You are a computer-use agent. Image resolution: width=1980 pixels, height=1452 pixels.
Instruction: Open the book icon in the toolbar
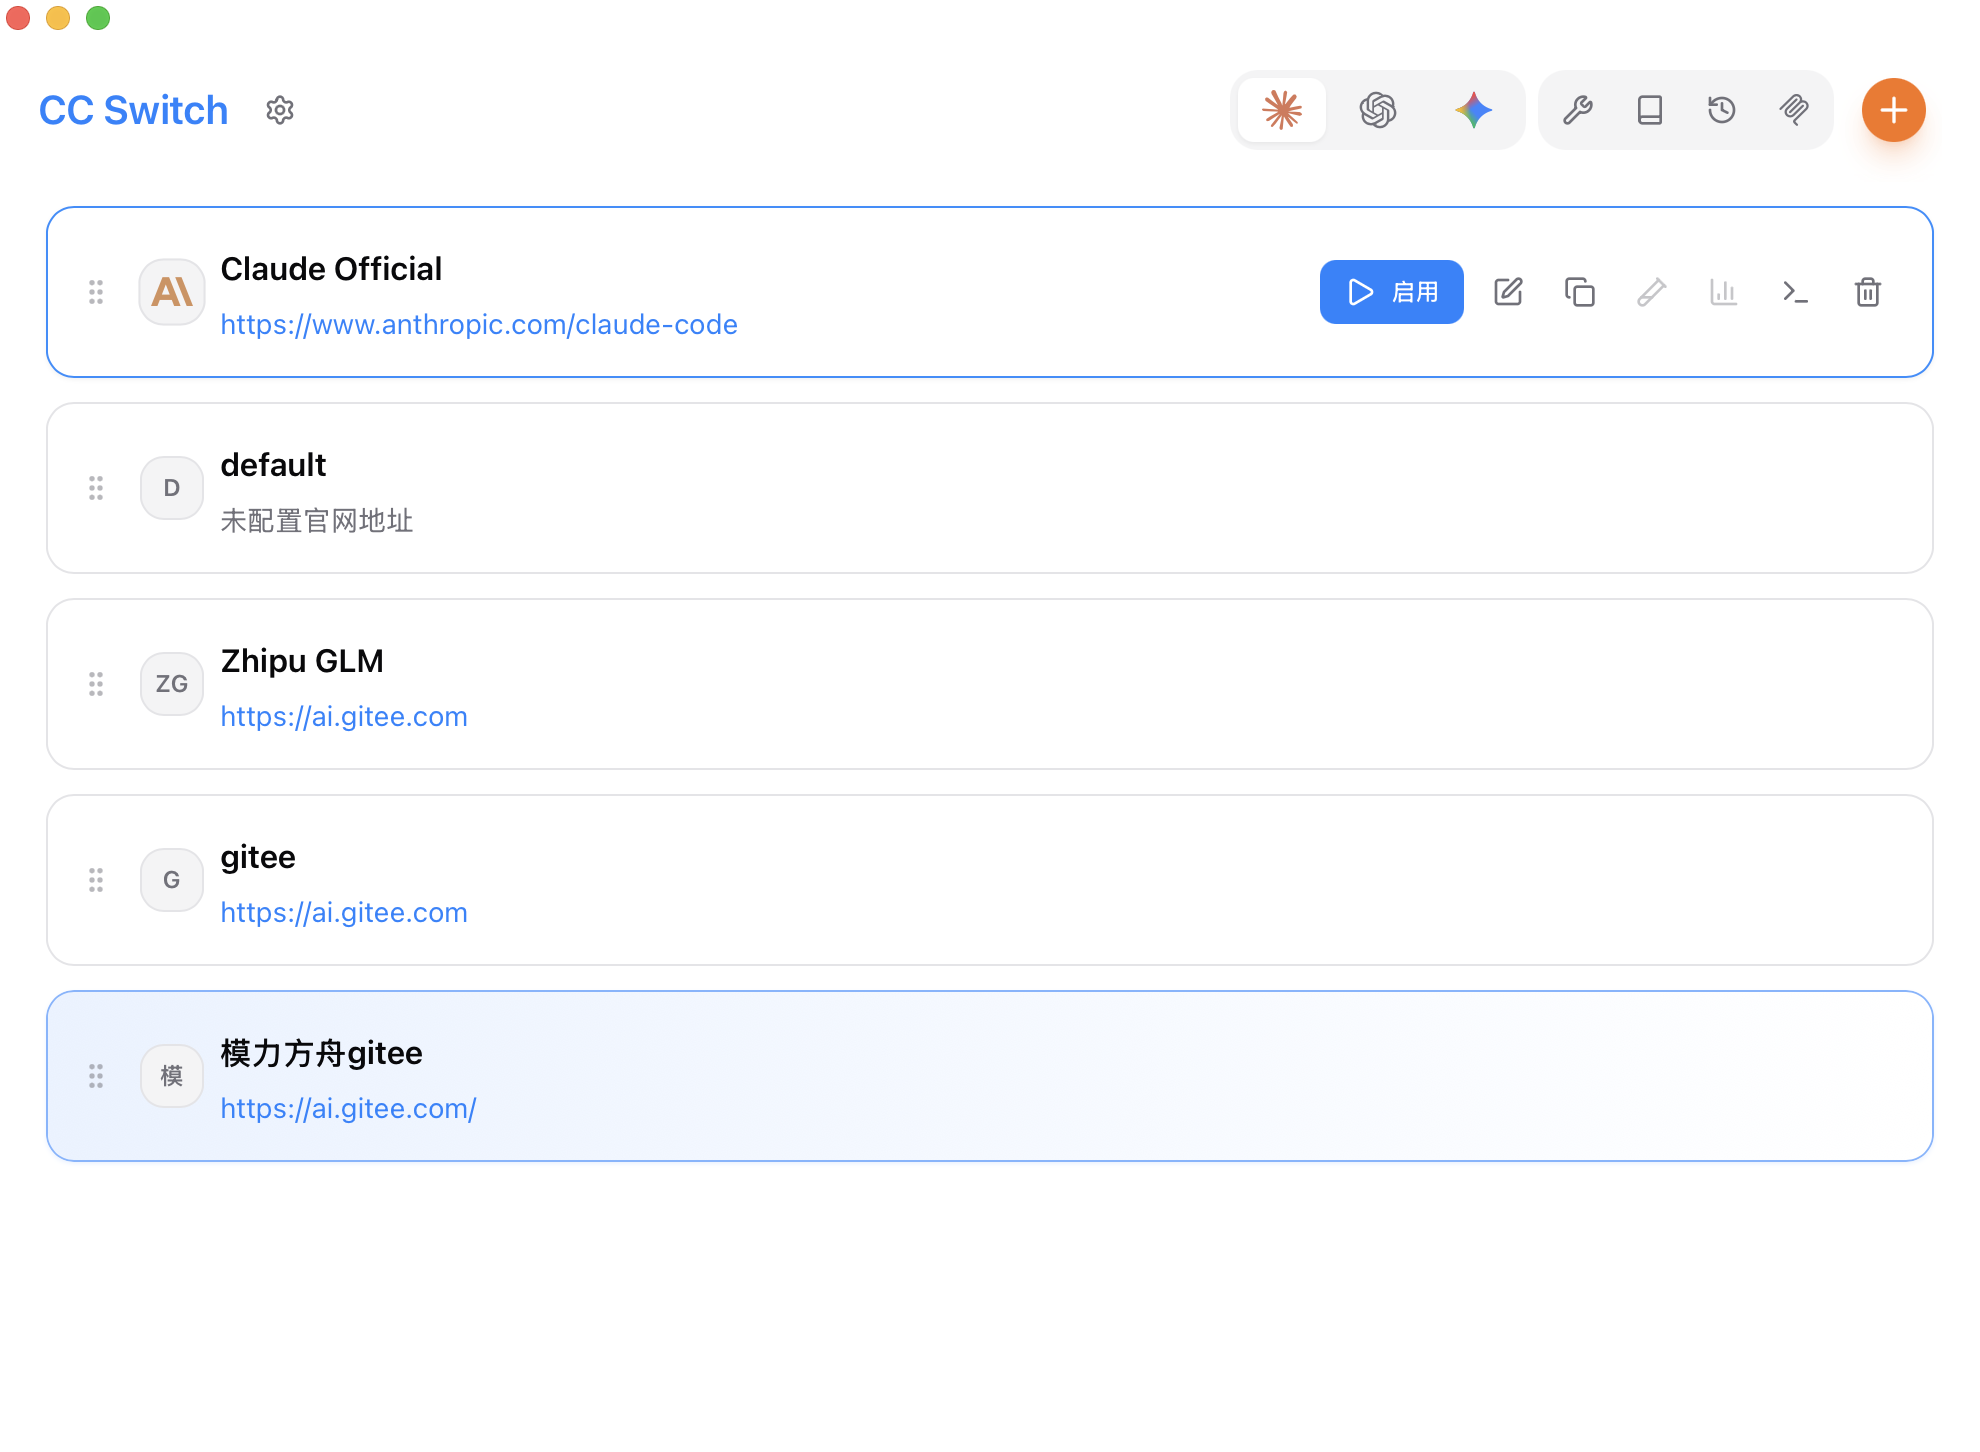pos(1650,110)
